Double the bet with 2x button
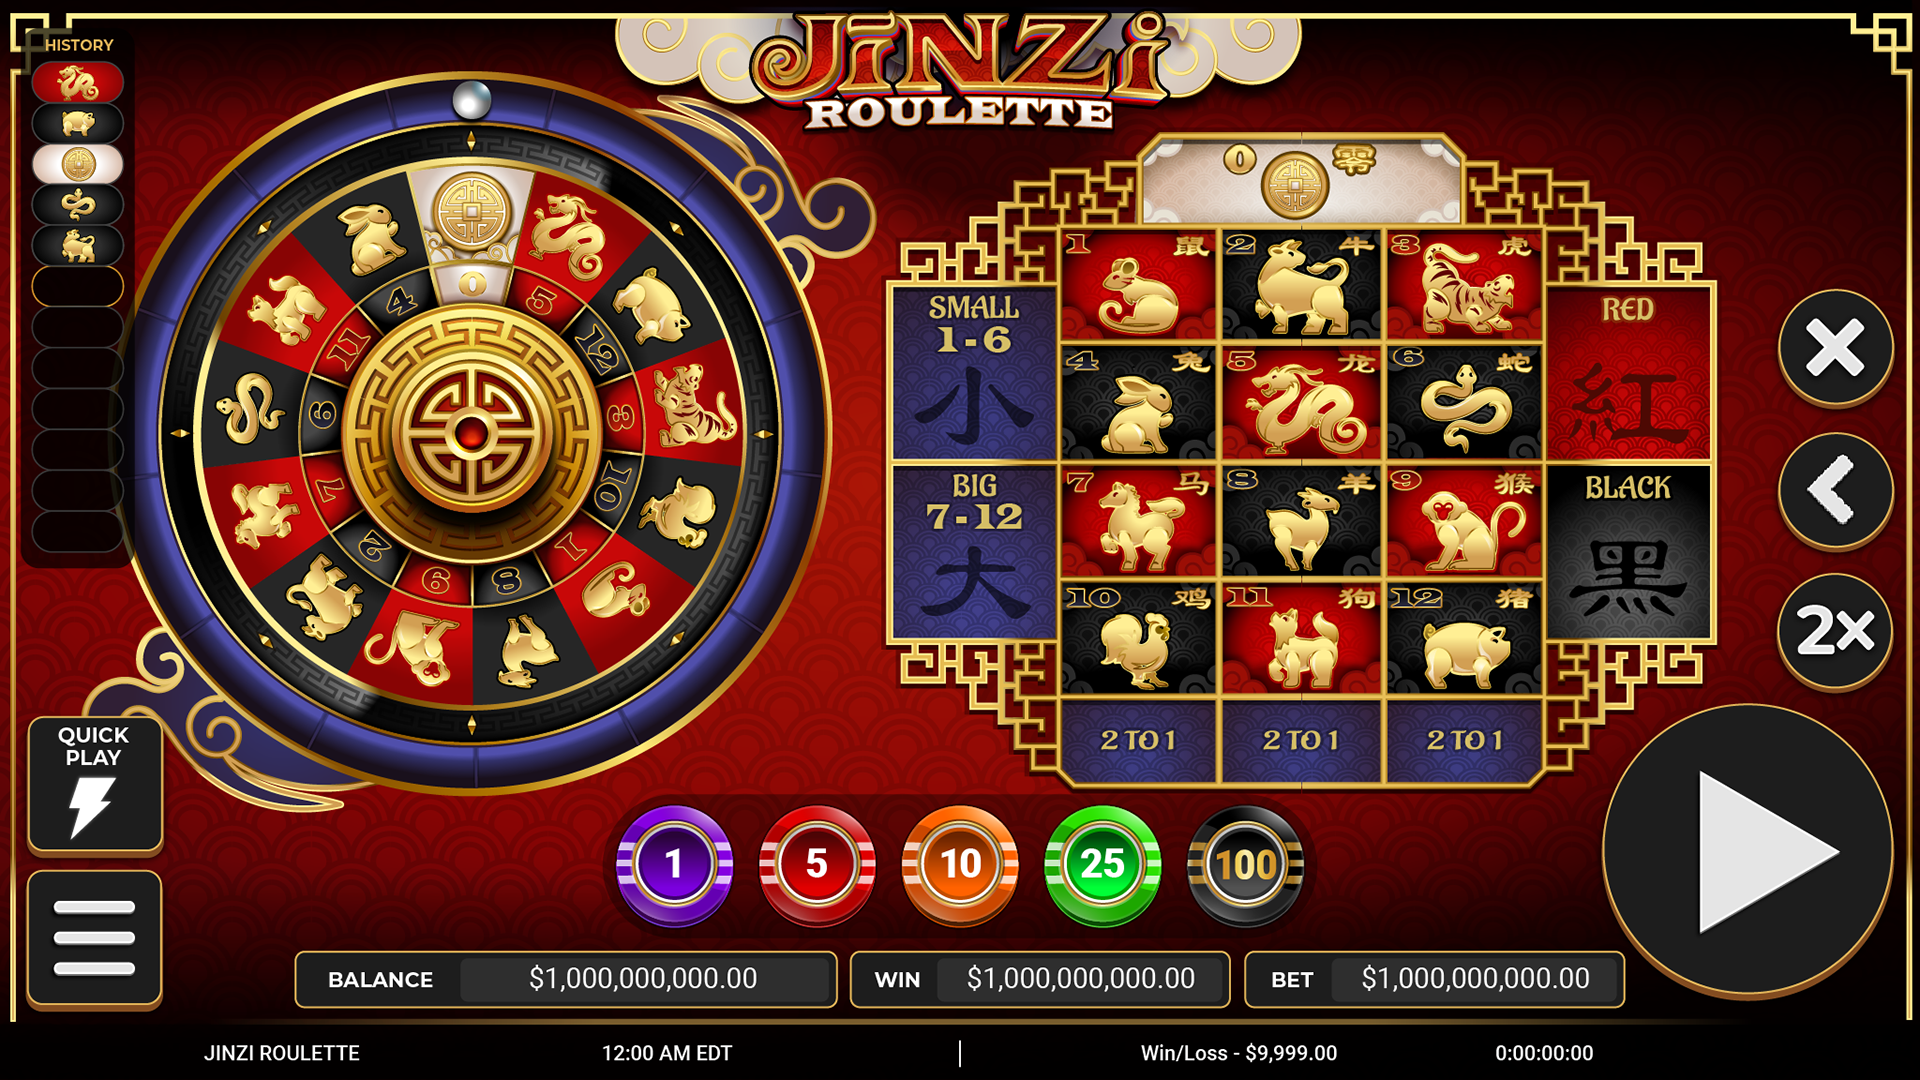Screen dimensions: 1920x1080 coord(1835,631)
